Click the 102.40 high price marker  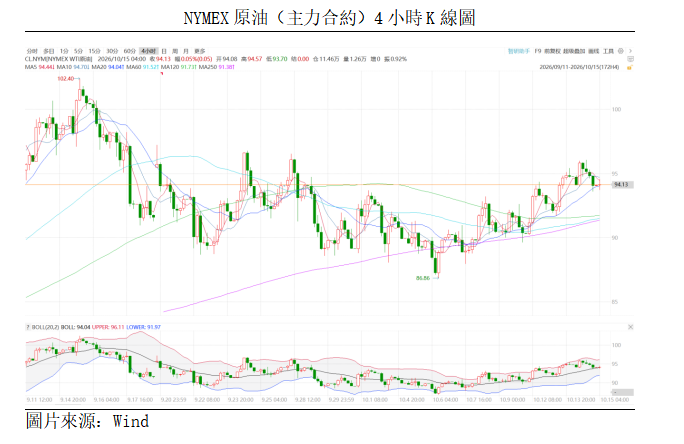pos(65,79)
